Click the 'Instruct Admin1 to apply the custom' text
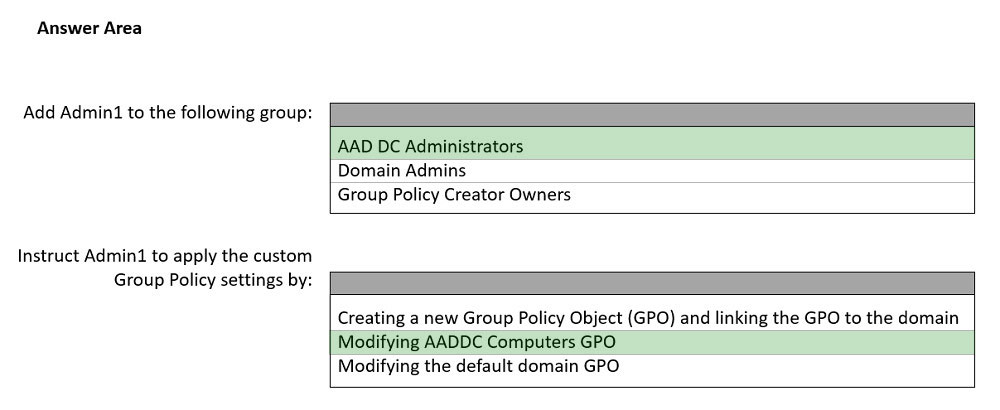Screen dimensions: 1000x410 (x=165, y=256)
